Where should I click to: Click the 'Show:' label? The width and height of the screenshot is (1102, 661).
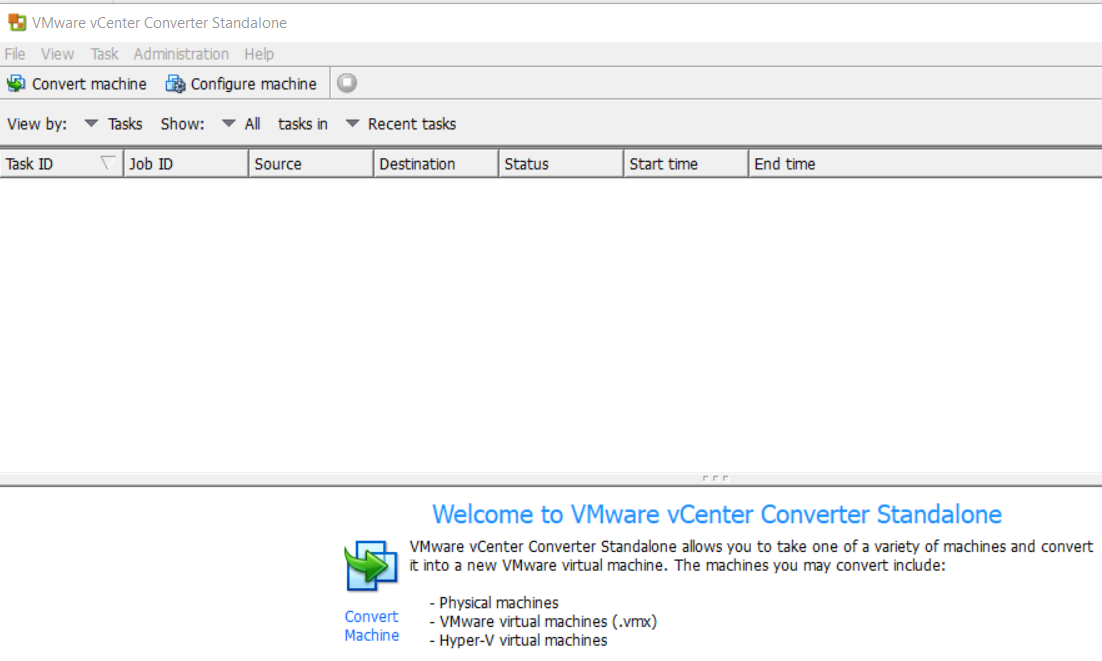(x=183, y=124)
